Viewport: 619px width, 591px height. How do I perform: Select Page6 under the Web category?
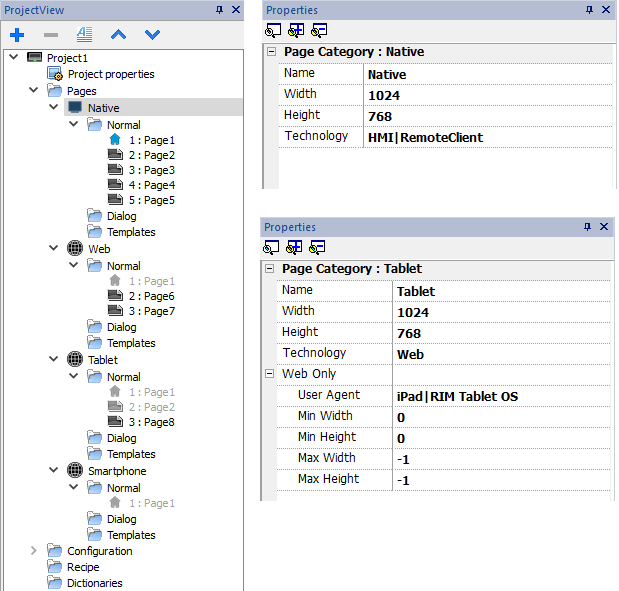tap(150, 297)
